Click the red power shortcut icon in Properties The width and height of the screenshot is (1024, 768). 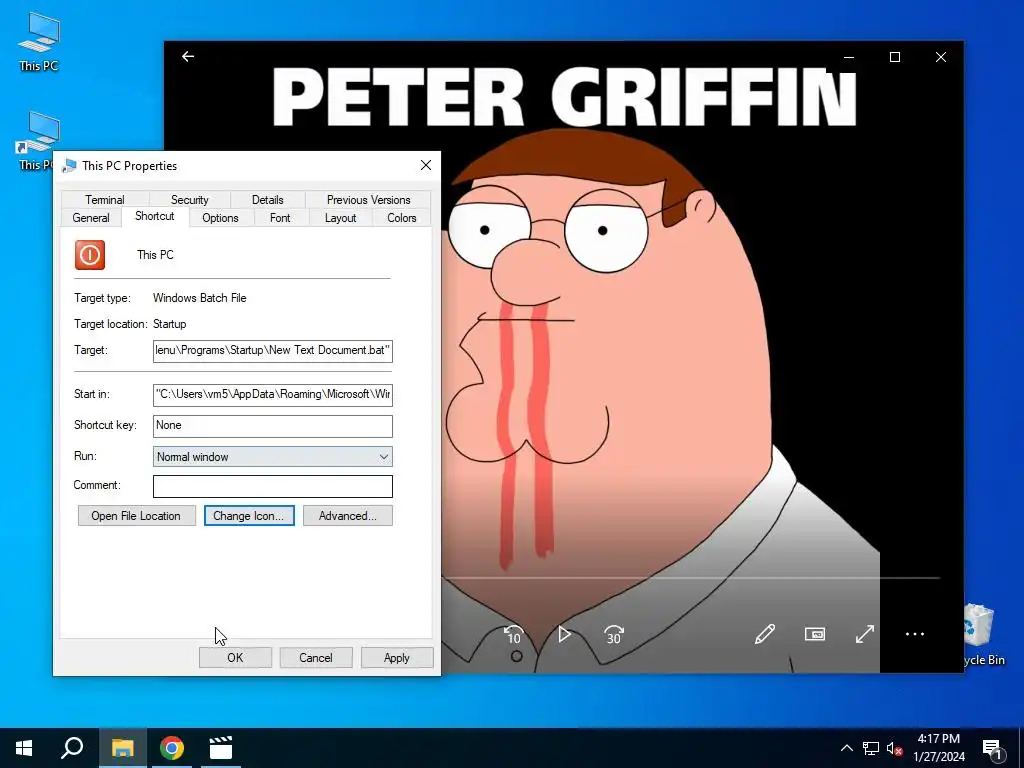(x=90, y=255)
